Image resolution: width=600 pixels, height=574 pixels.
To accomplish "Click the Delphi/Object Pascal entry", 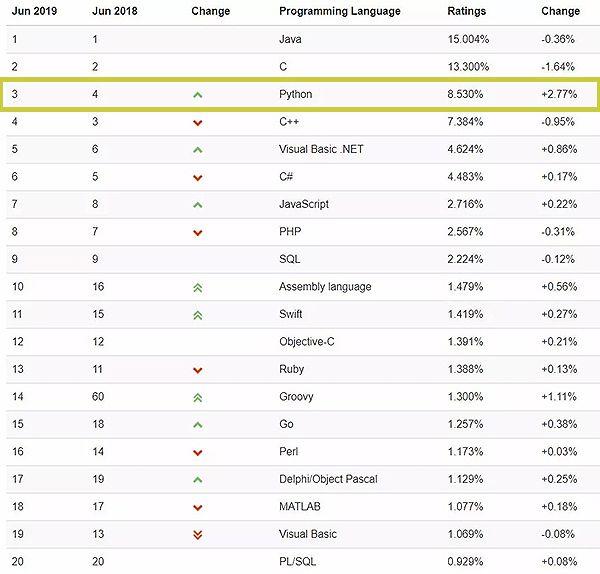I will [328, 479].
